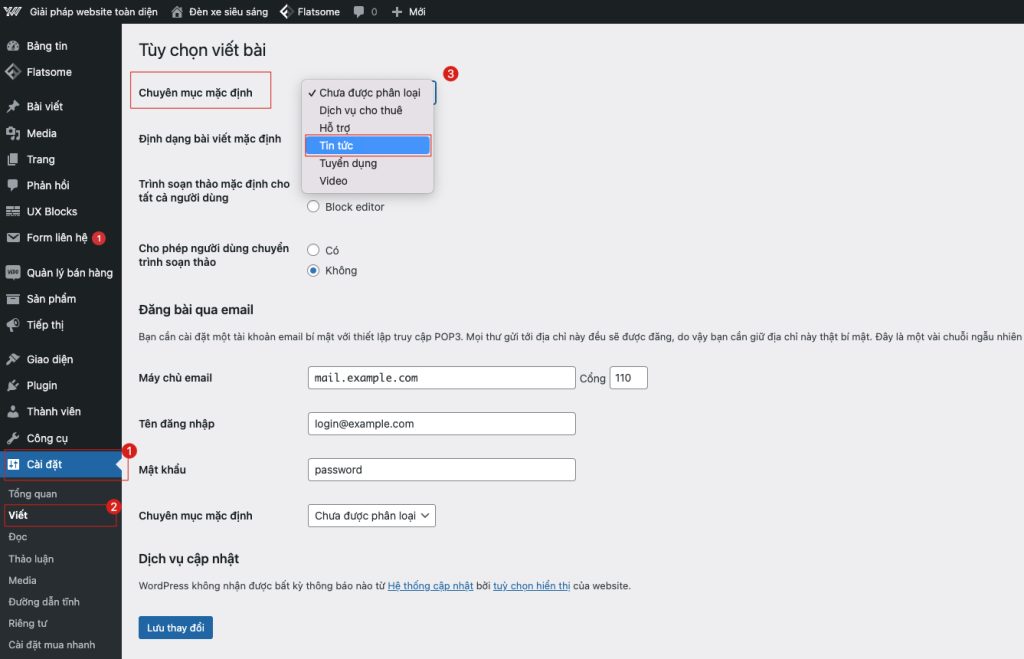The image size is (1024, 659).
Task: Choose Tuyển dụng from dropdown list
Action: coord(348,163)
